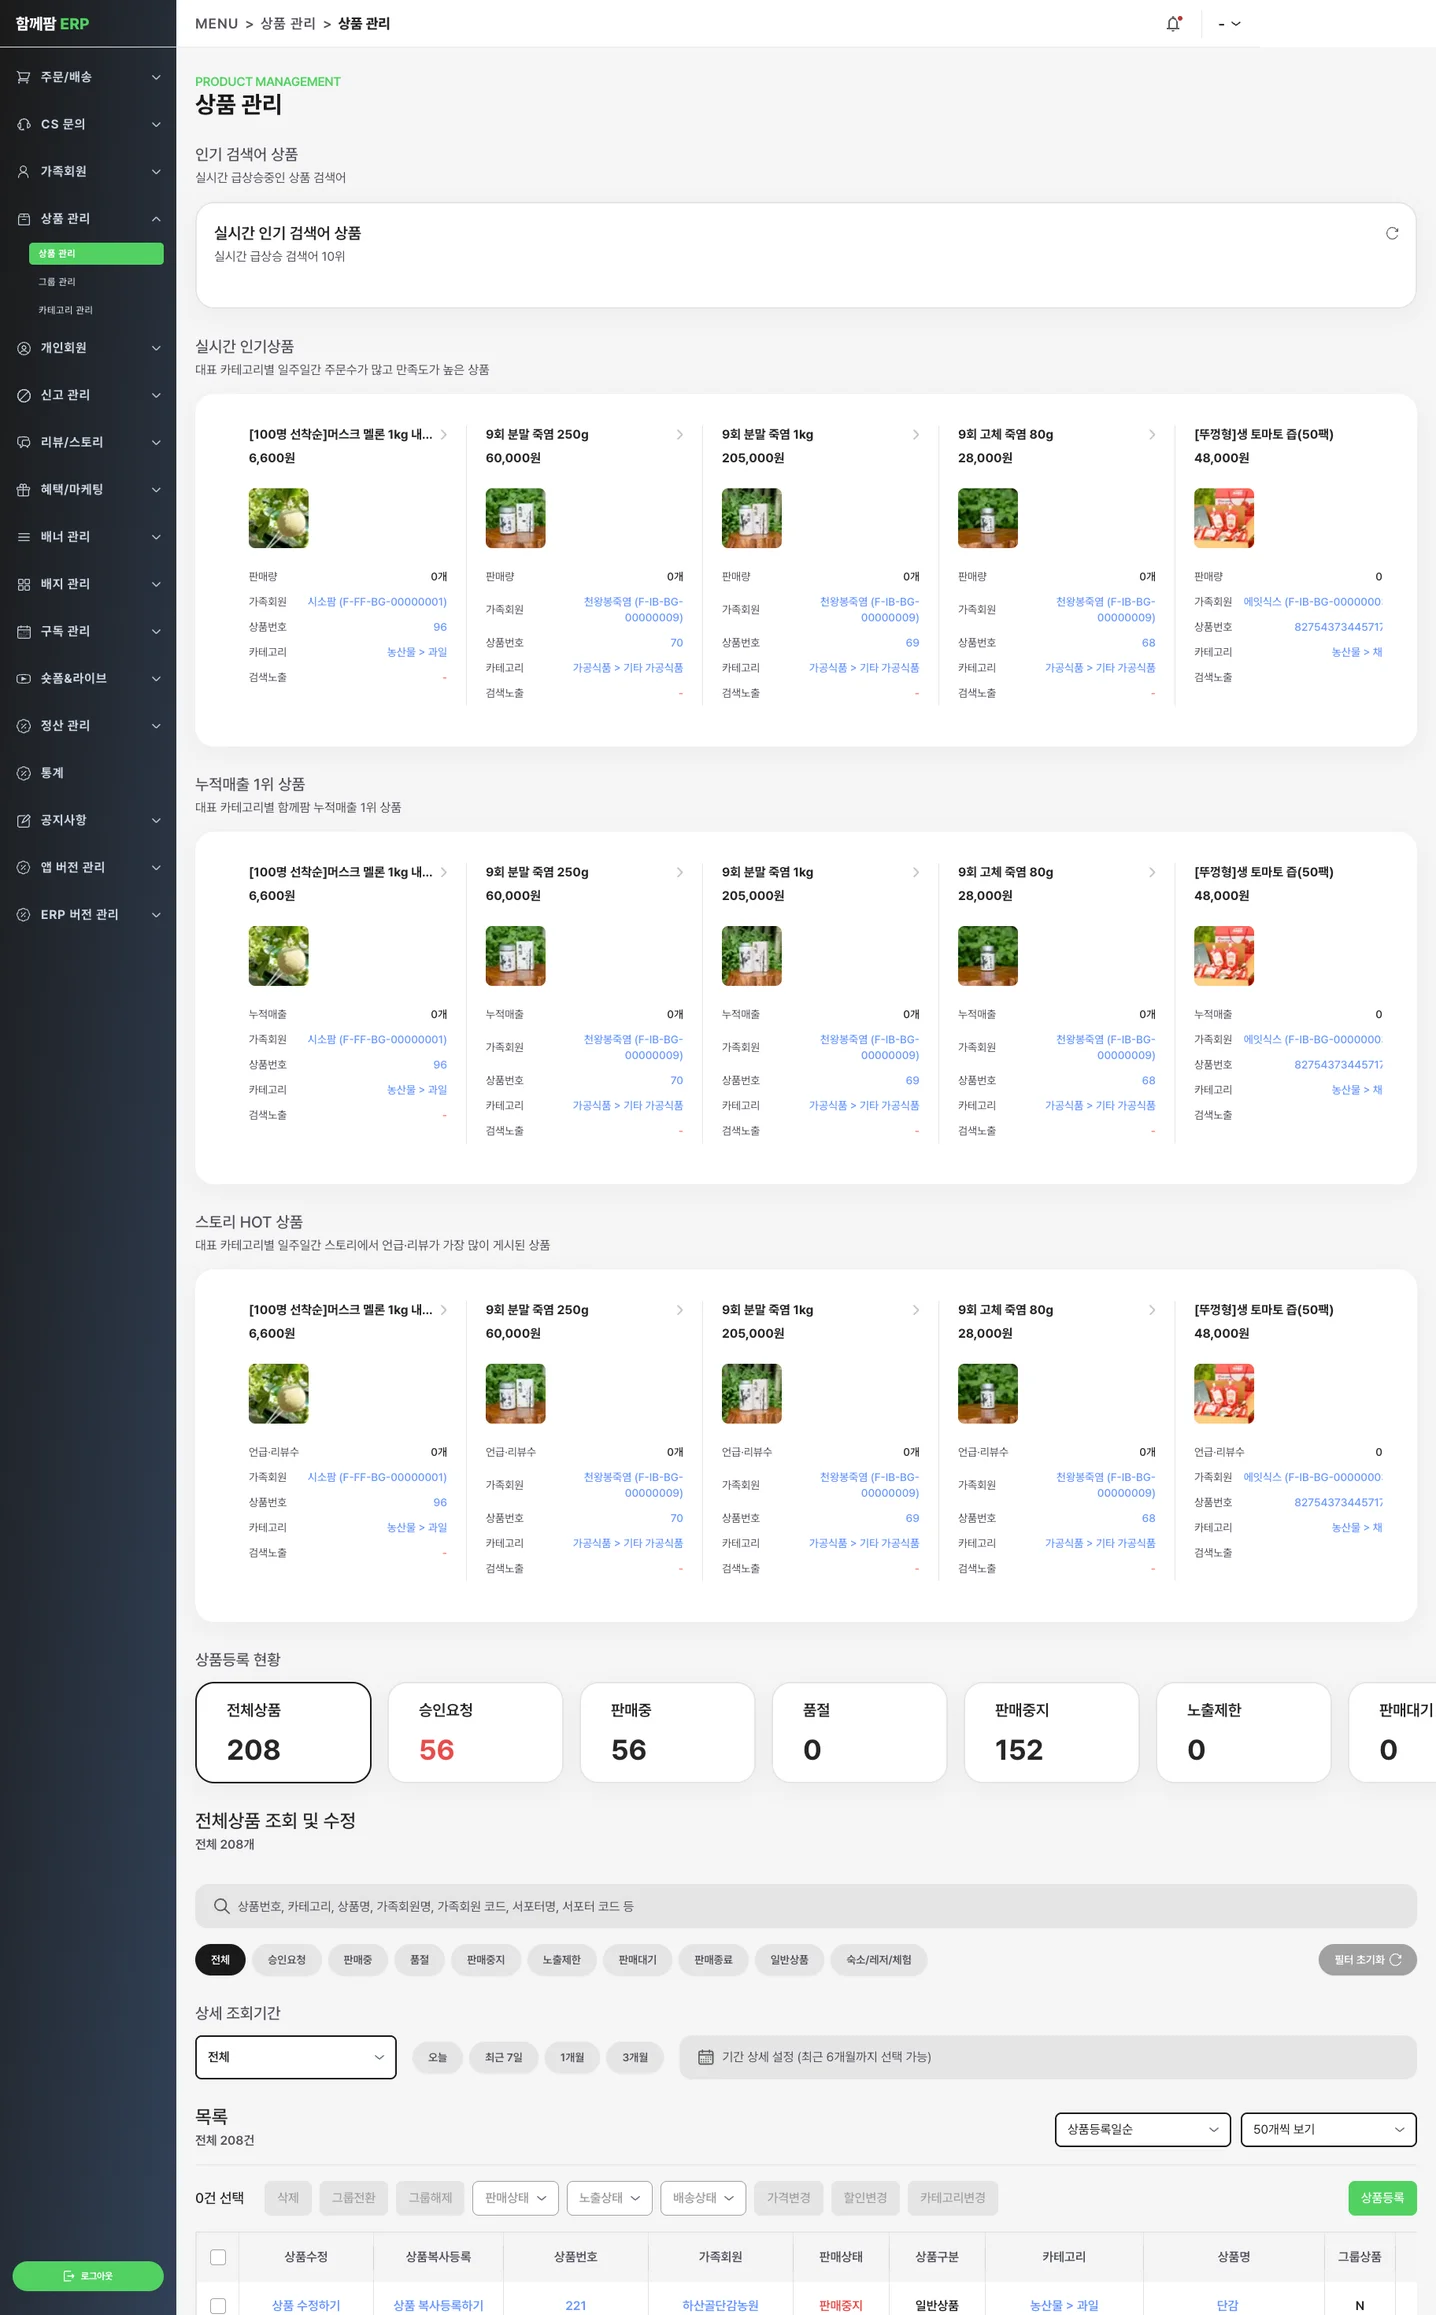Click the 신고 관리 sidebar icon
The width and height of the screenshot is (1436, 2315).
pyautogui.click(x=24, y=395)
